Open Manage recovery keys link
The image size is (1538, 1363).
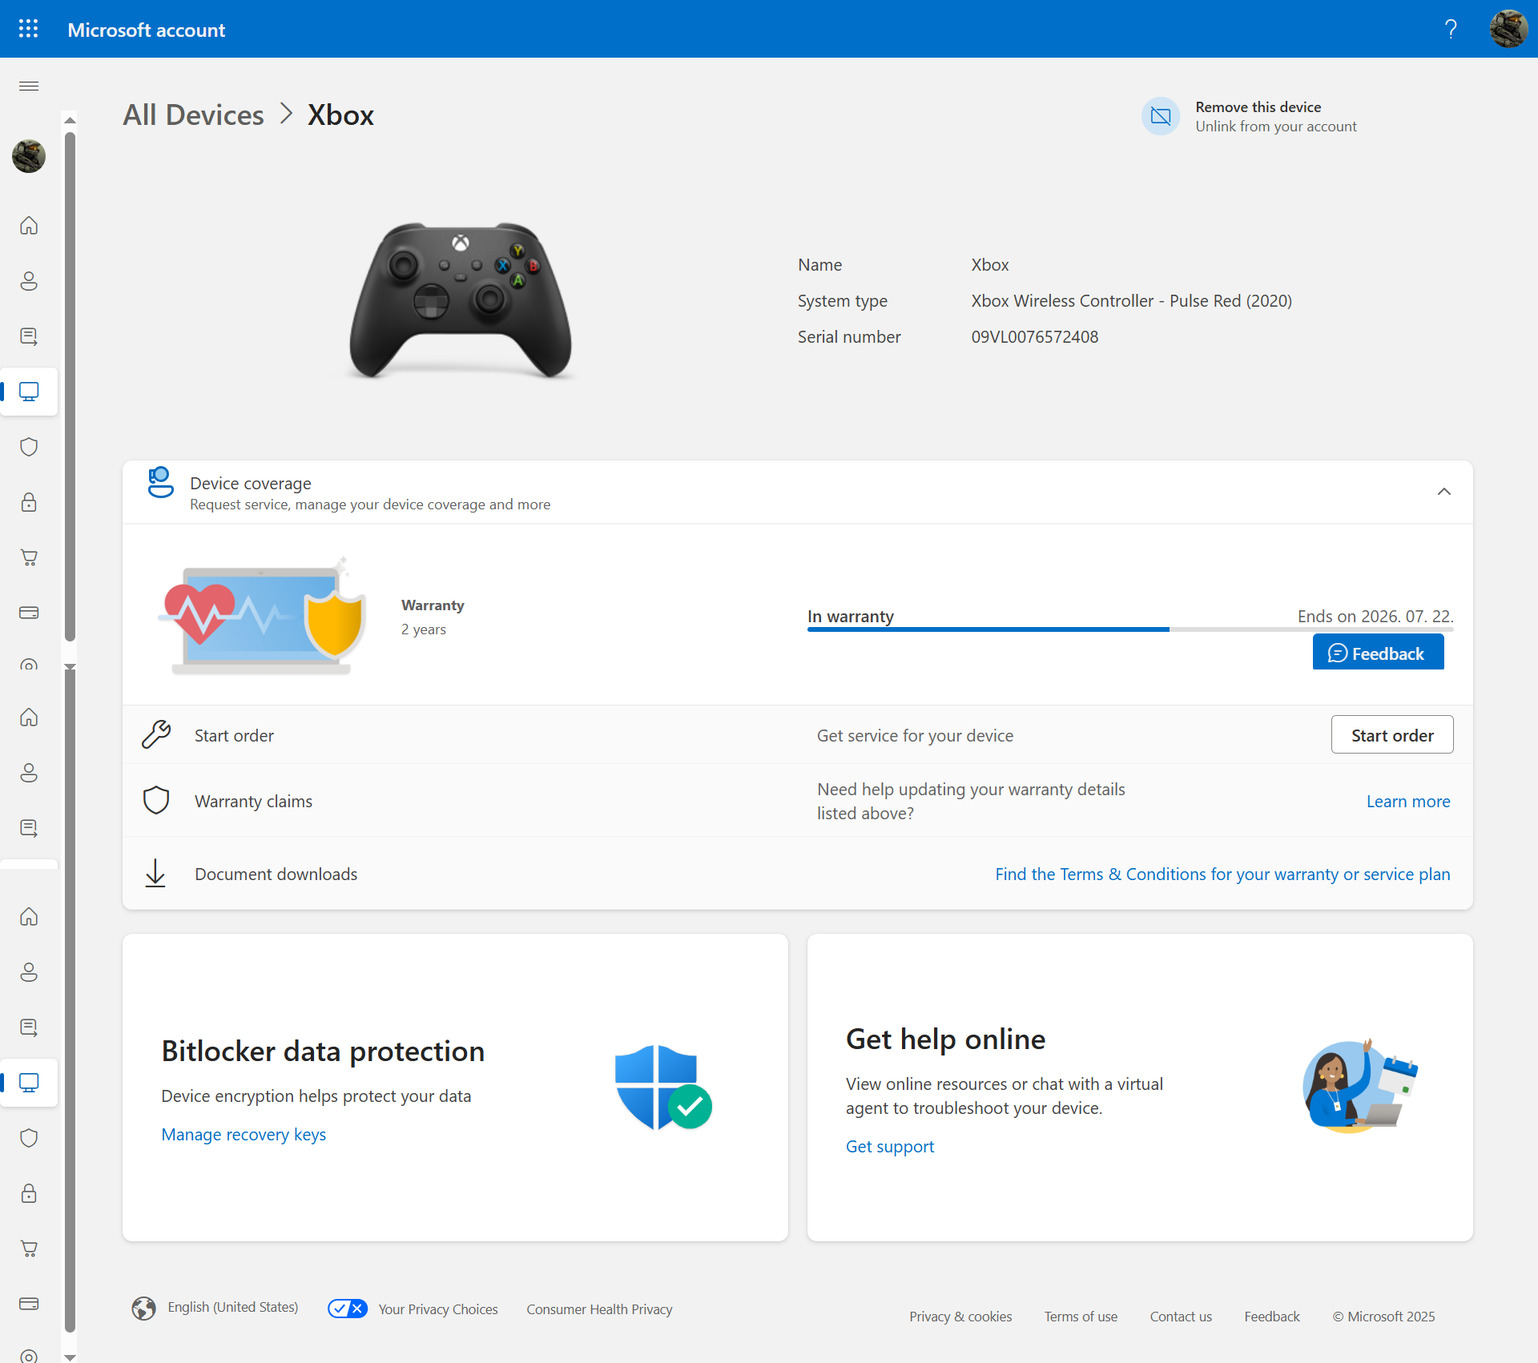tap(244, 1134)
